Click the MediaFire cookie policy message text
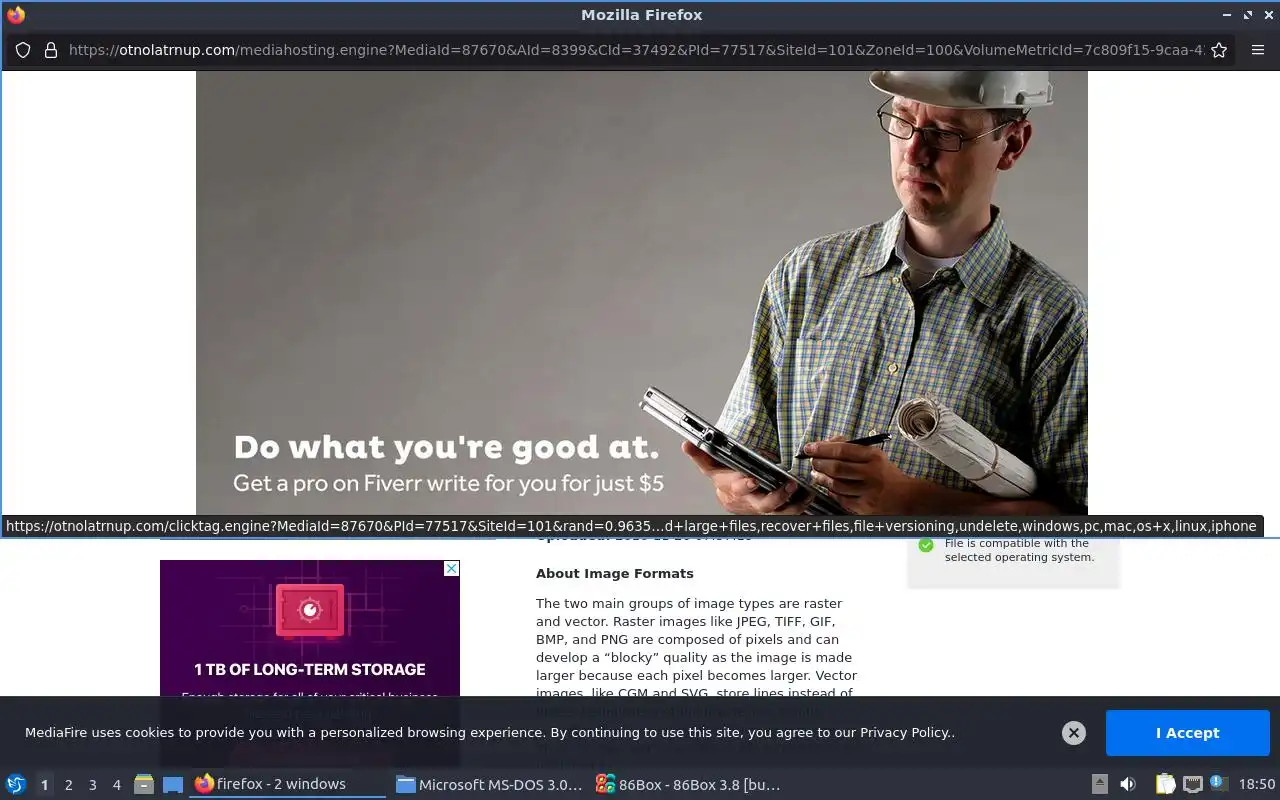Screen dimensions: 1280x800 [x=490, y=733]
